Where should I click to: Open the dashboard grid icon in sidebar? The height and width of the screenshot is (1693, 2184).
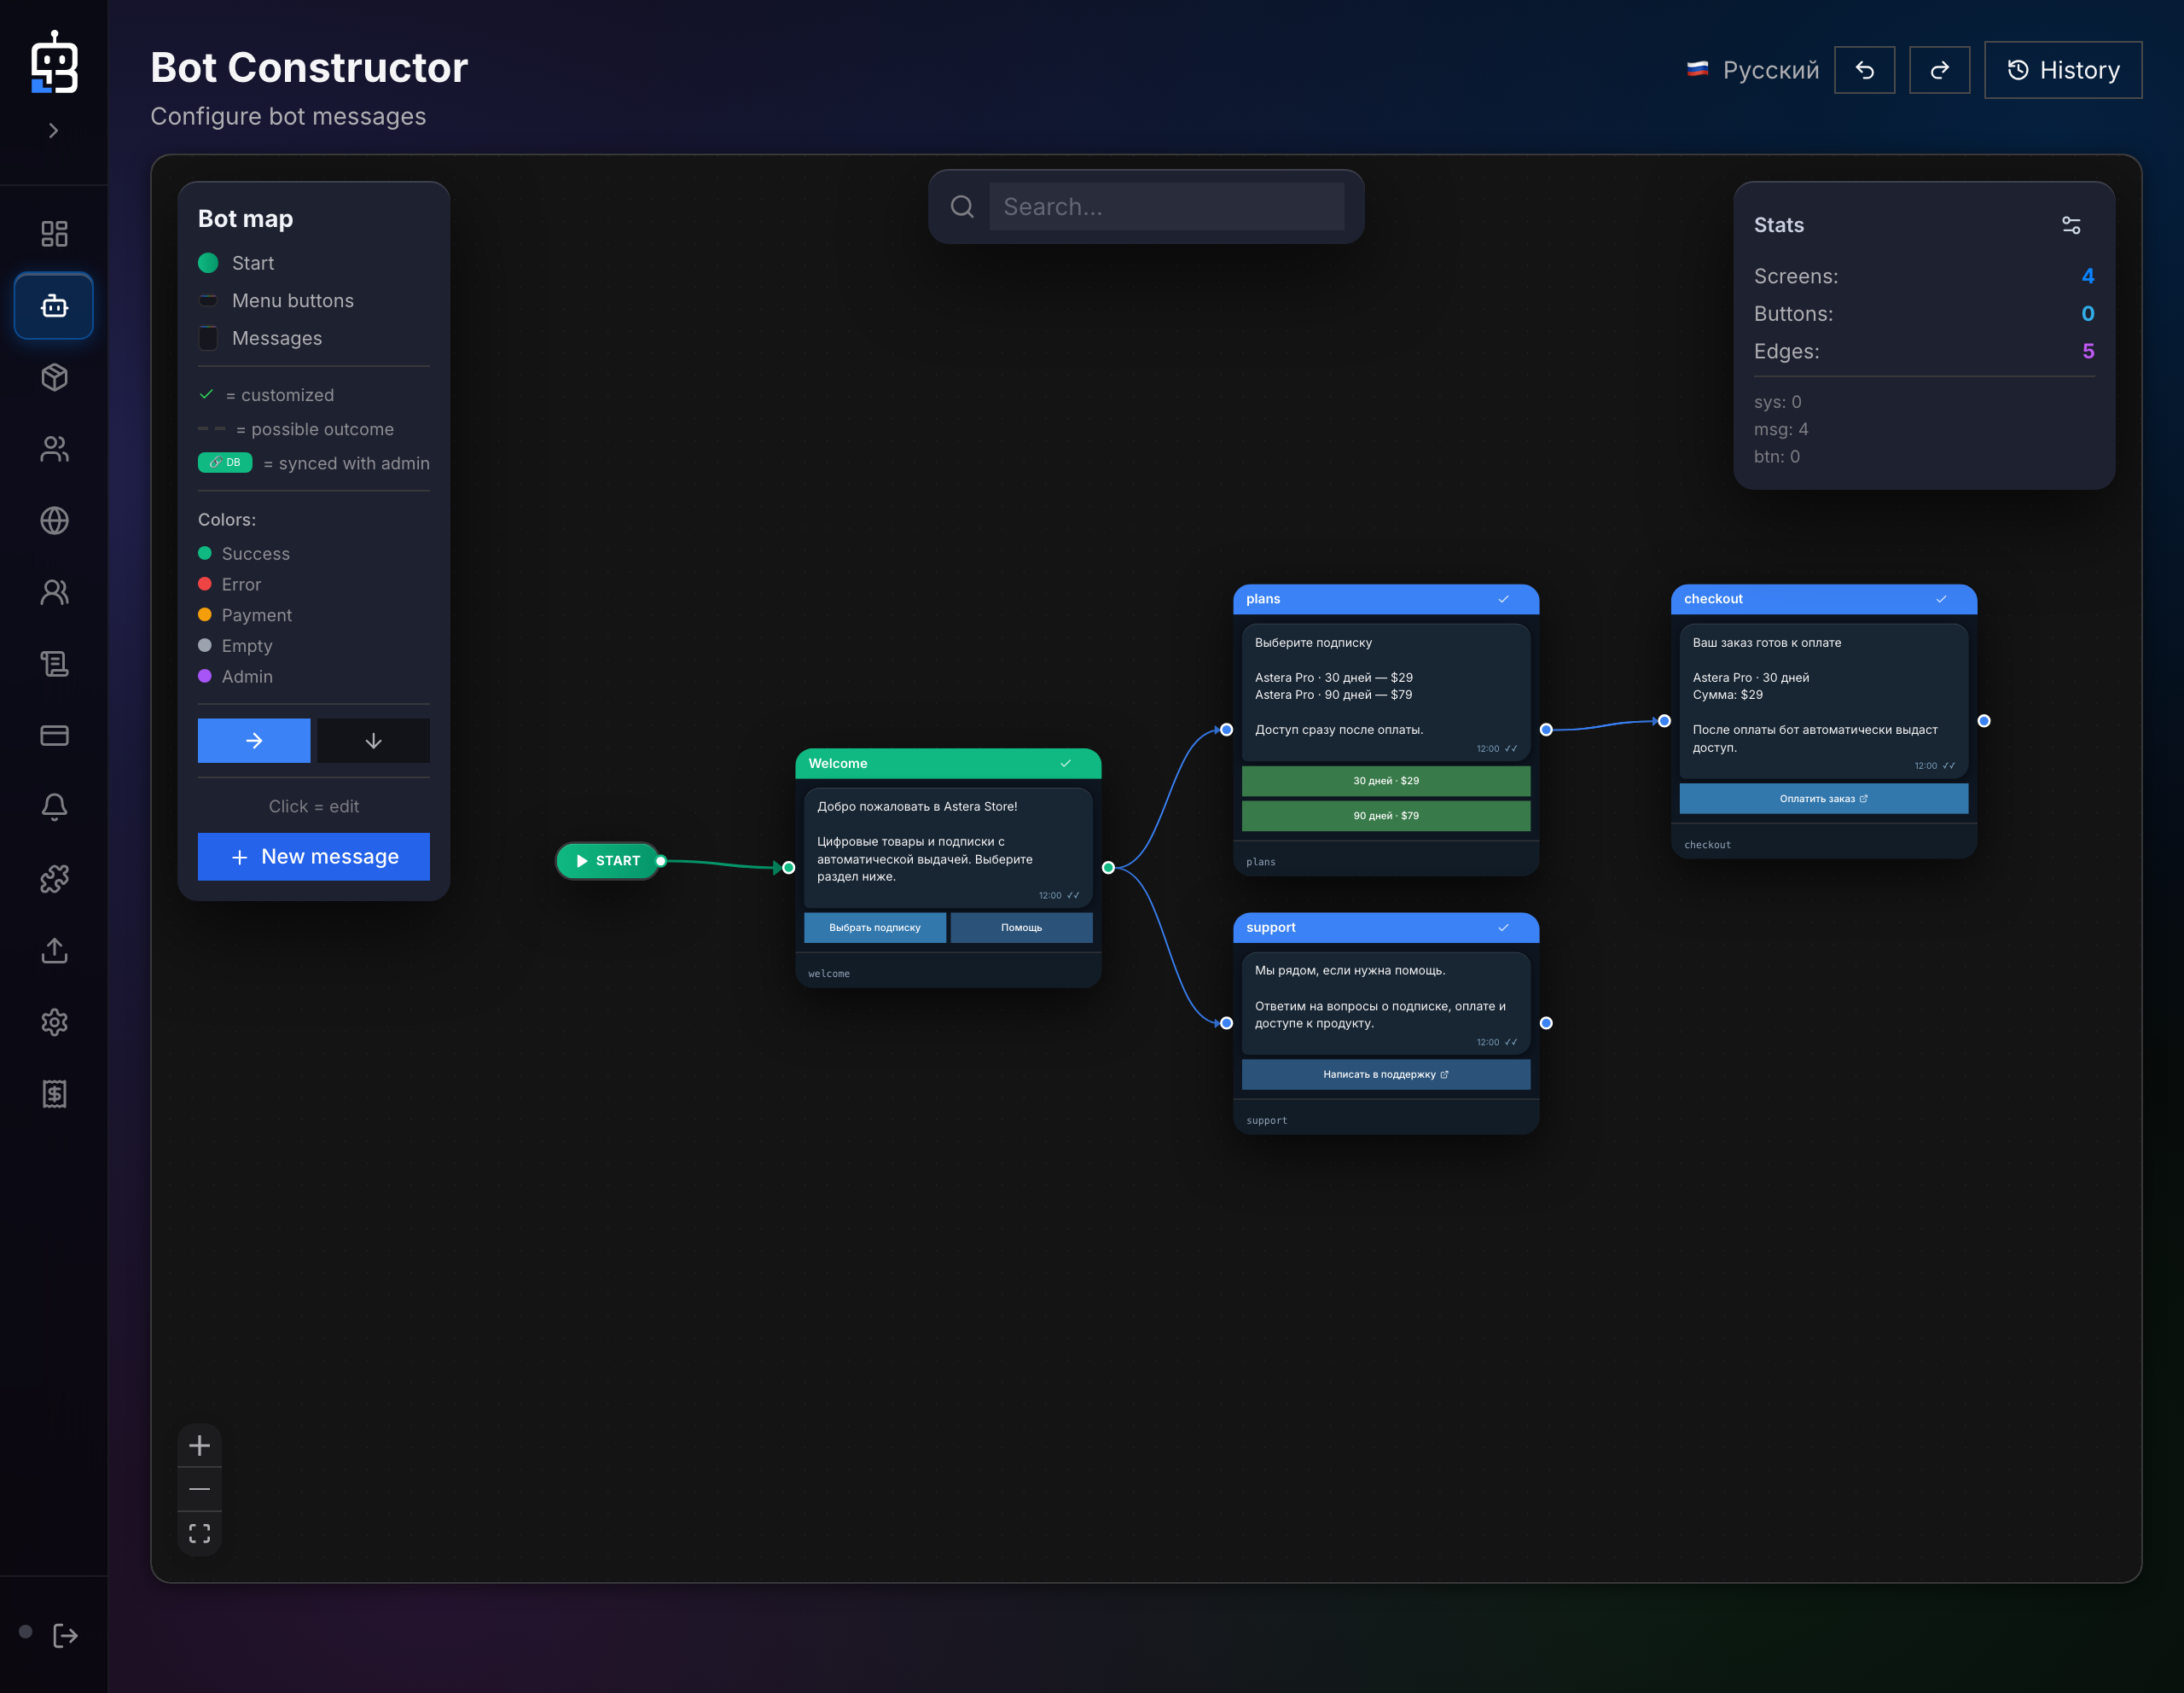click(x=54, y=234)
